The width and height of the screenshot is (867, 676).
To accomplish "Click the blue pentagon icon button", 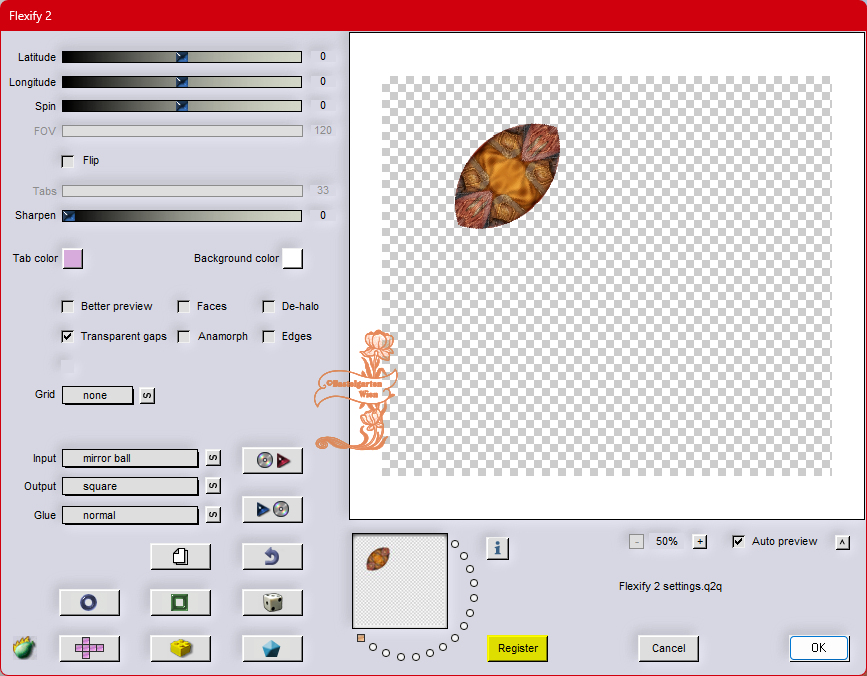I will click(x=272, y=648).
